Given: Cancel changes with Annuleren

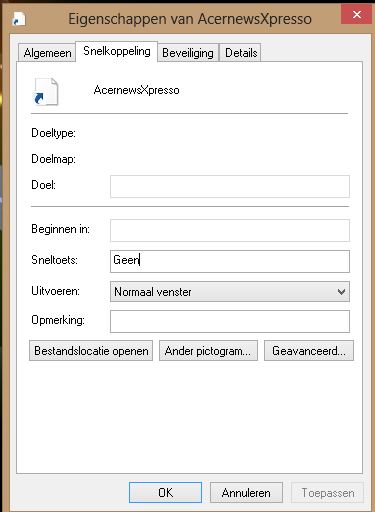Looking at the screenshot, I should (246, 492).
